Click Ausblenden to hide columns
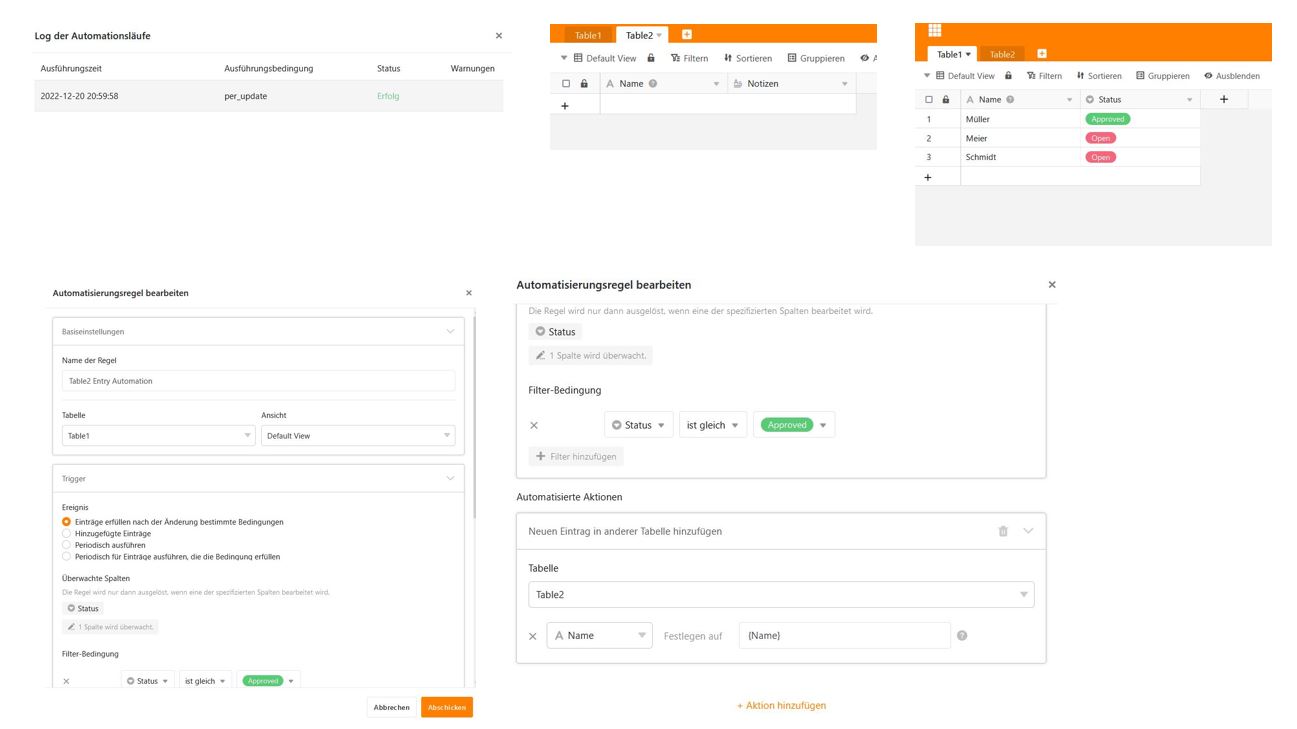 coord(1231,76)
